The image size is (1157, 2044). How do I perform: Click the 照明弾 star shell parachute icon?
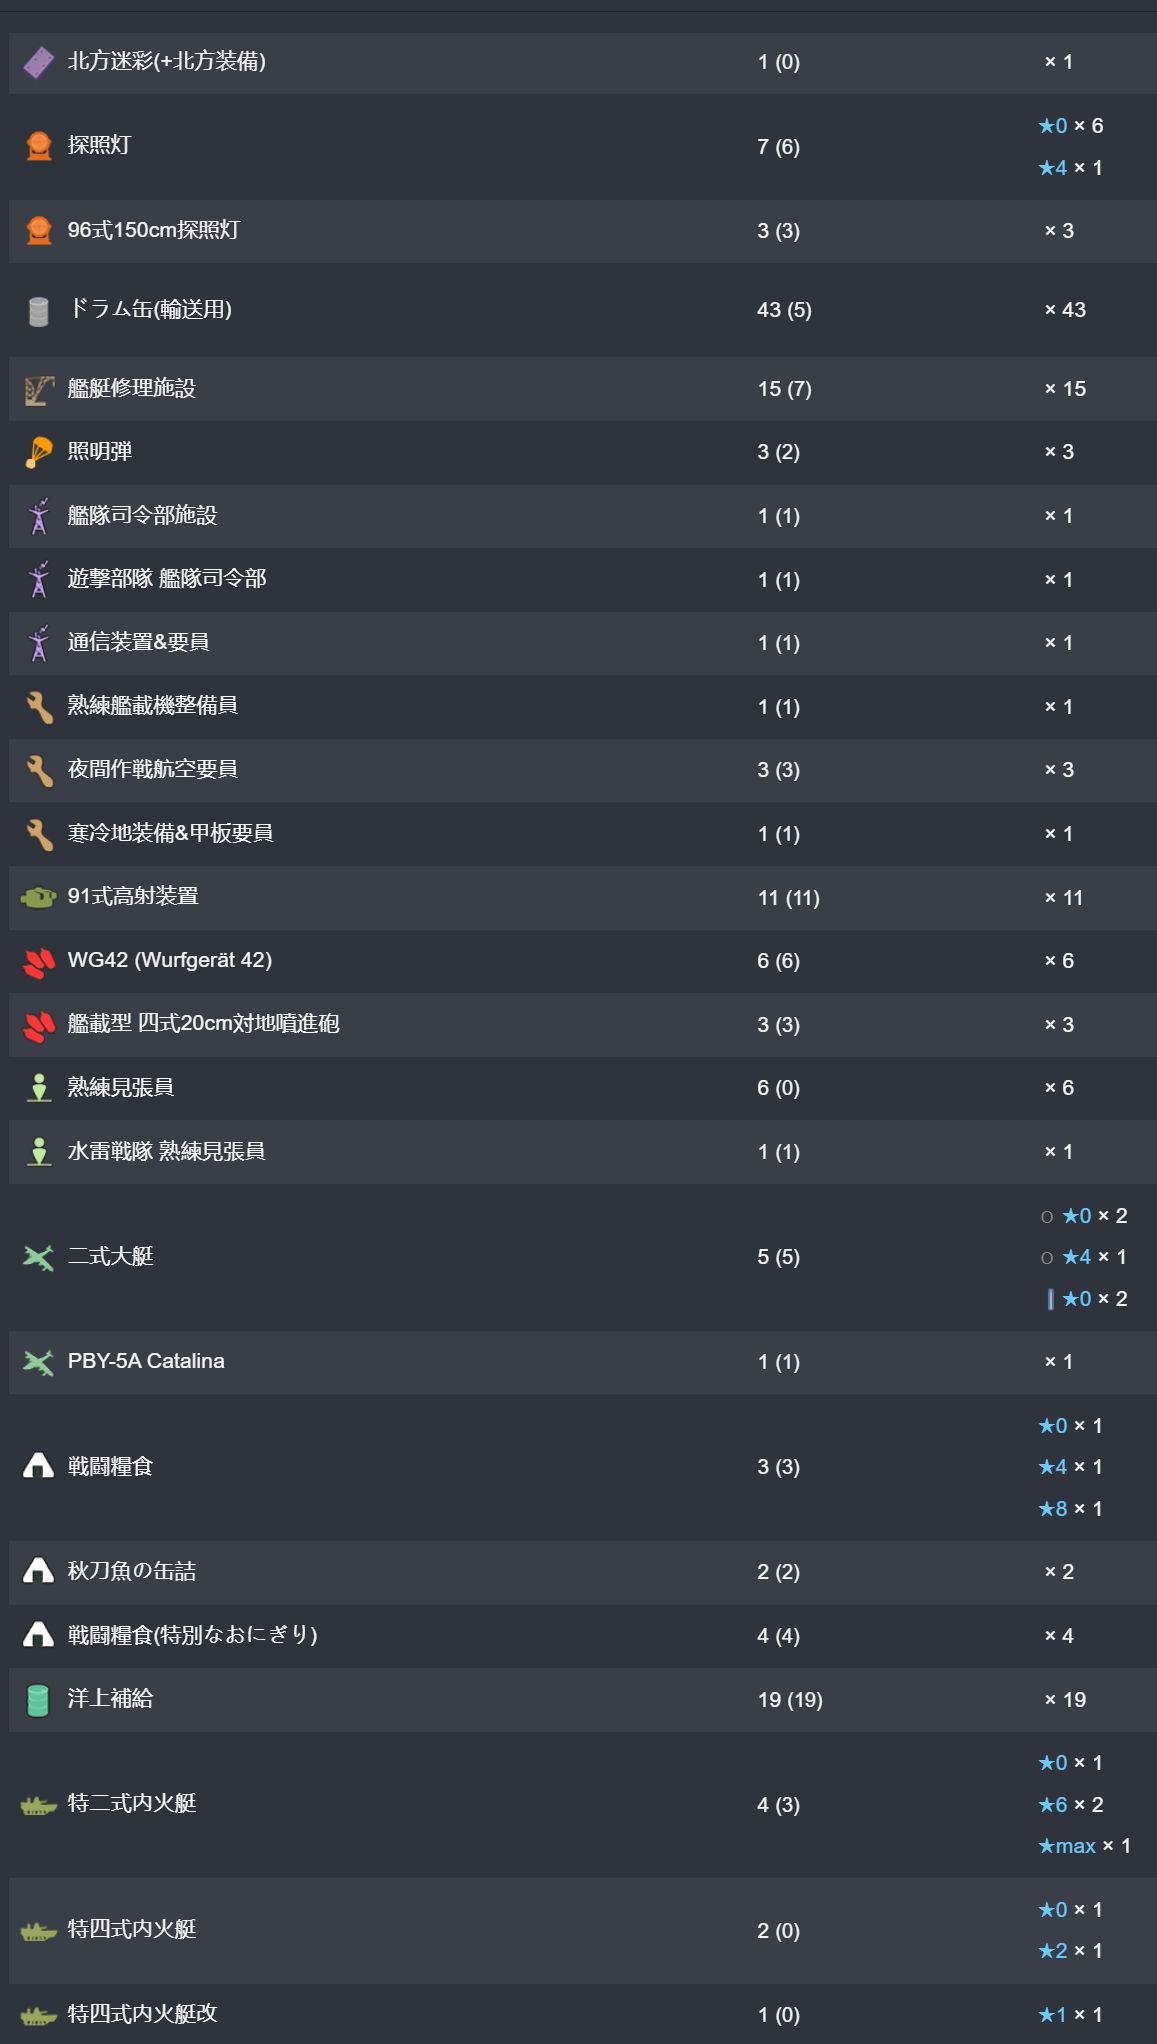coord(39,453)
